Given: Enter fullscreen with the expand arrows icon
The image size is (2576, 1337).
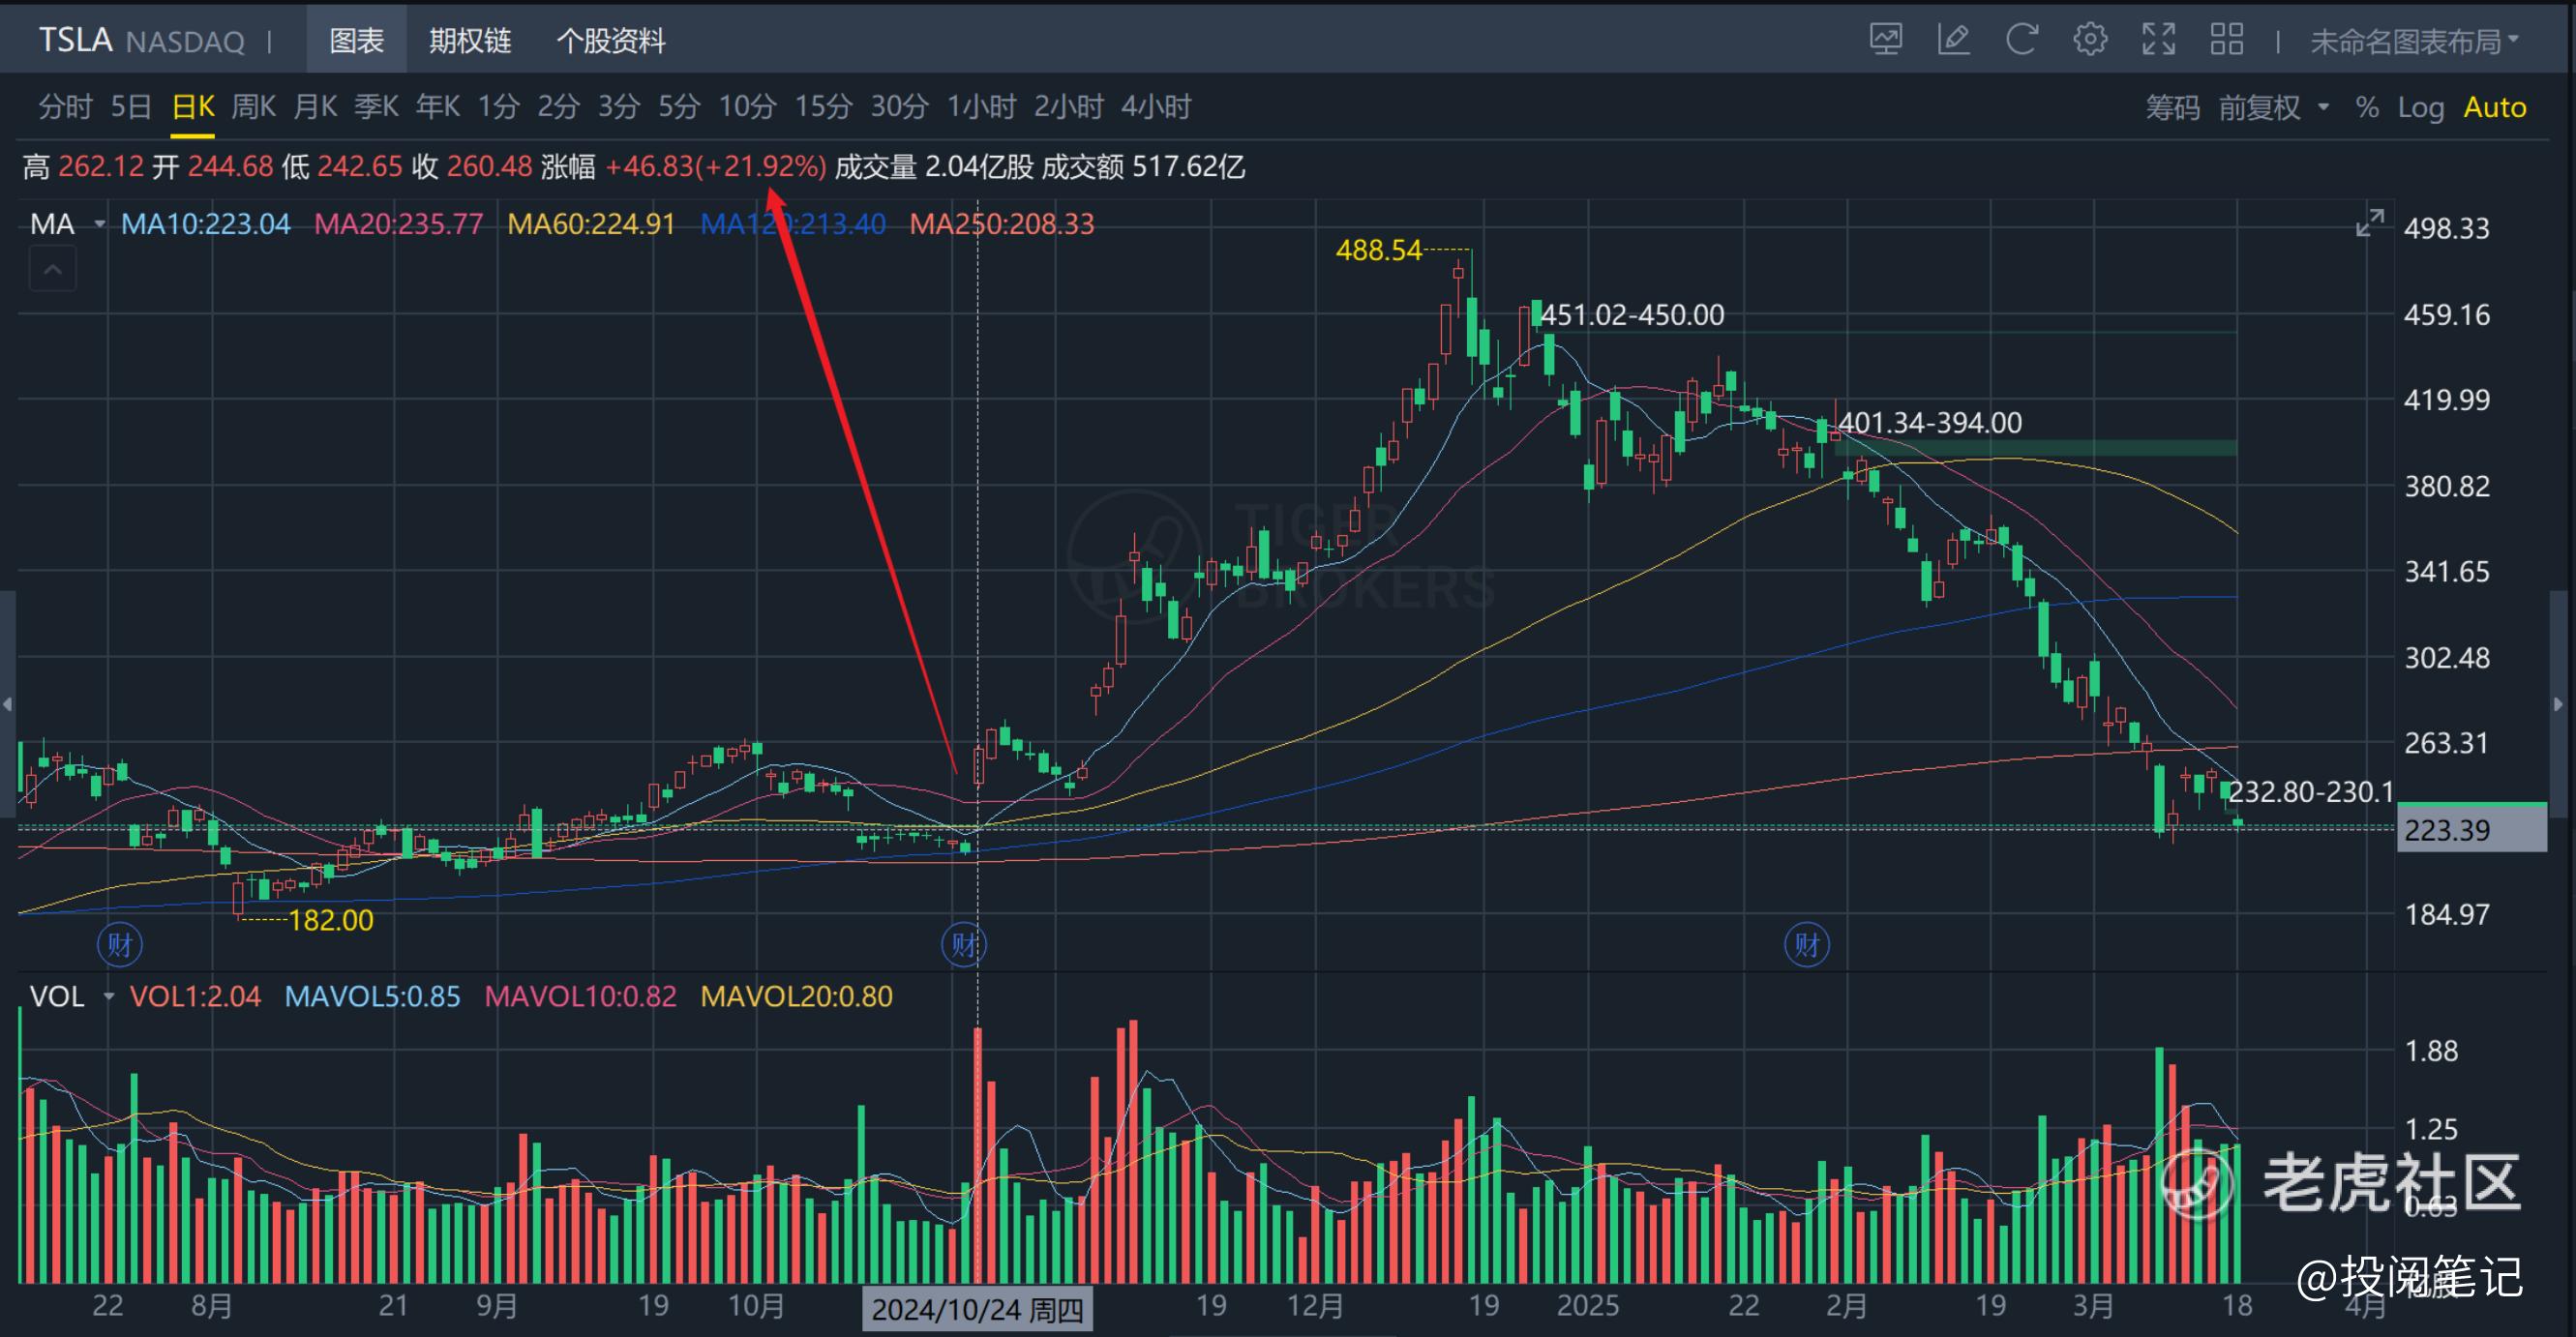Looking at the screenshot, I should tap(2158, 40).
